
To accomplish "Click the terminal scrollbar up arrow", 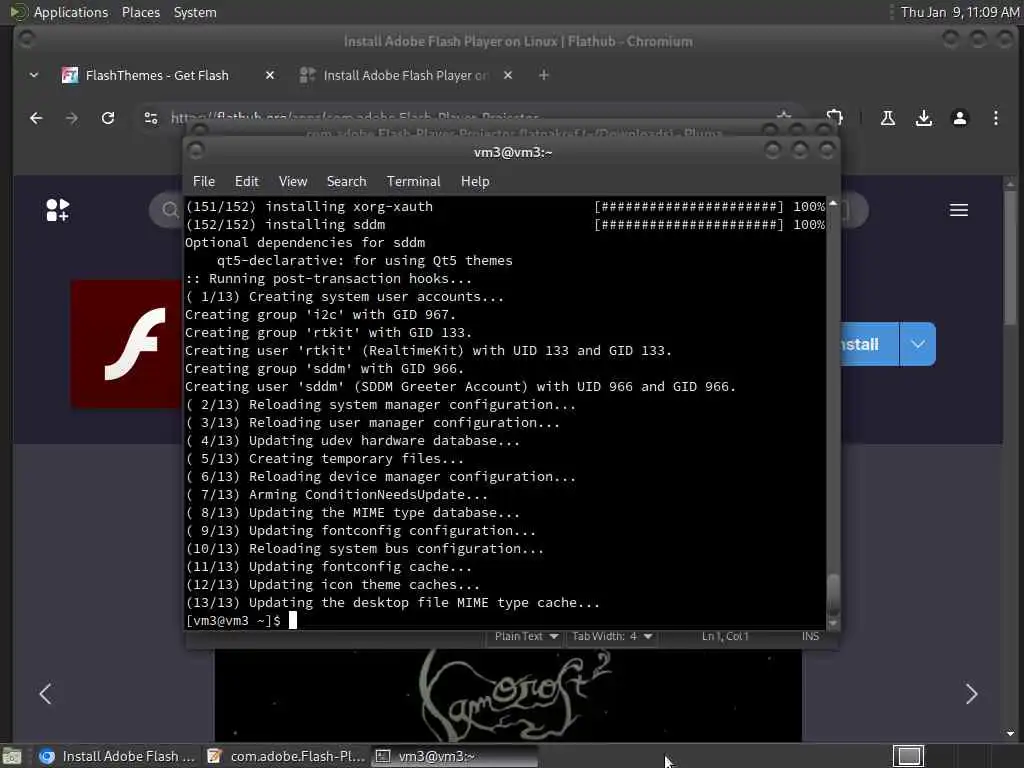I will click(x=833, y=203).
